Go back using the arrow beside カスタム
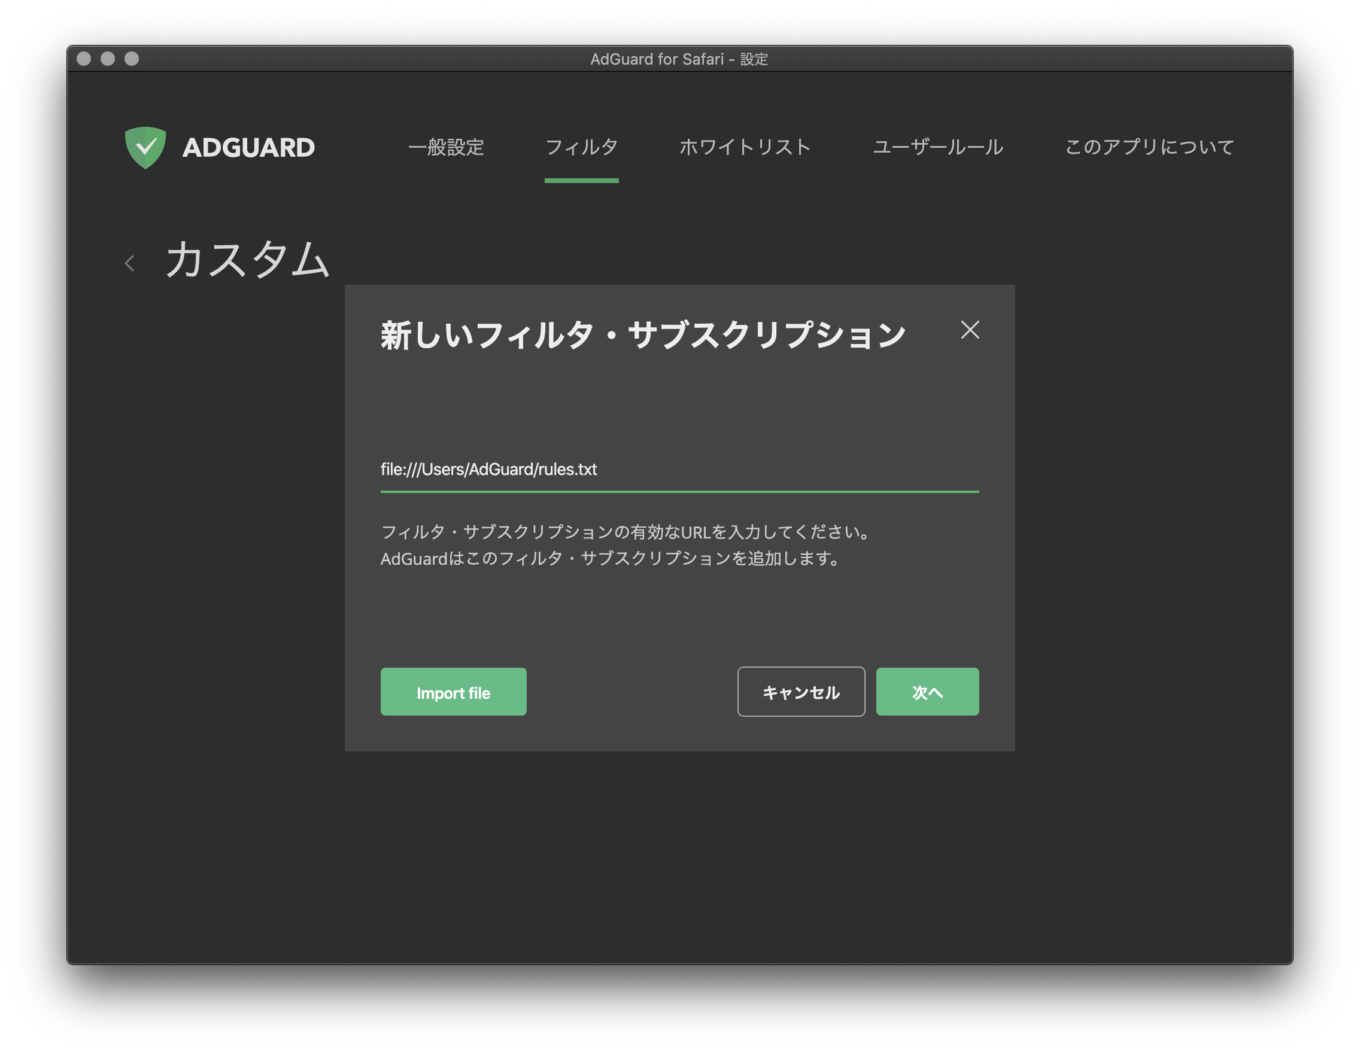The image size is (1360, 1053). (129, 263)
